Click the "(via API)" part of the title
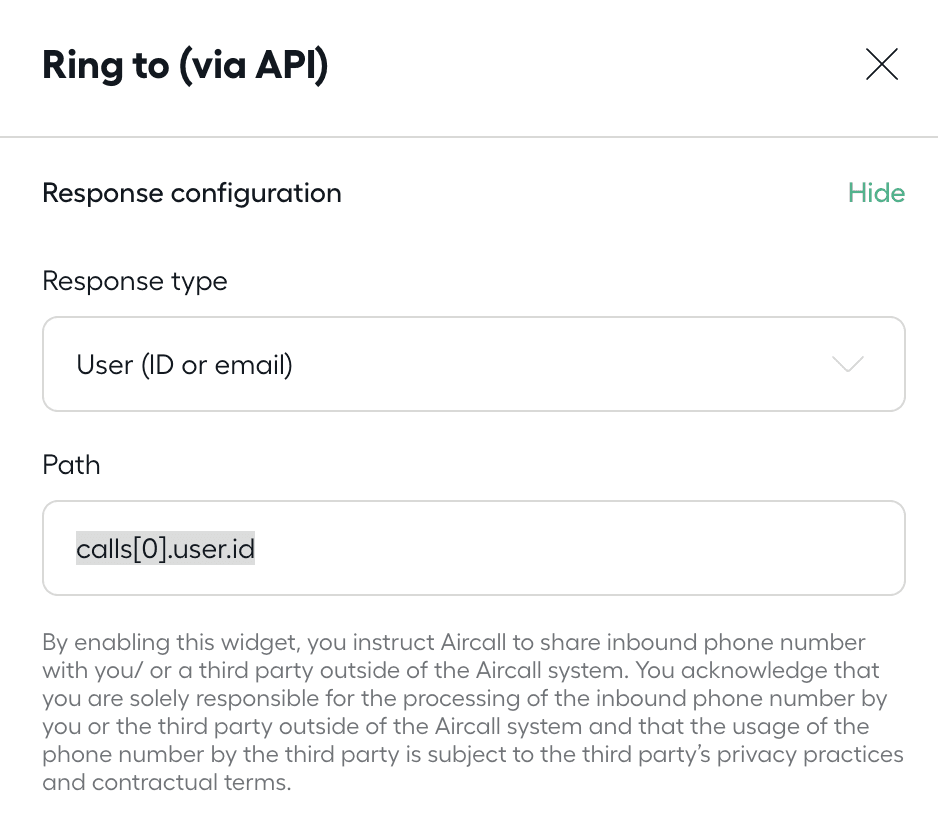 tap(257, 66)
